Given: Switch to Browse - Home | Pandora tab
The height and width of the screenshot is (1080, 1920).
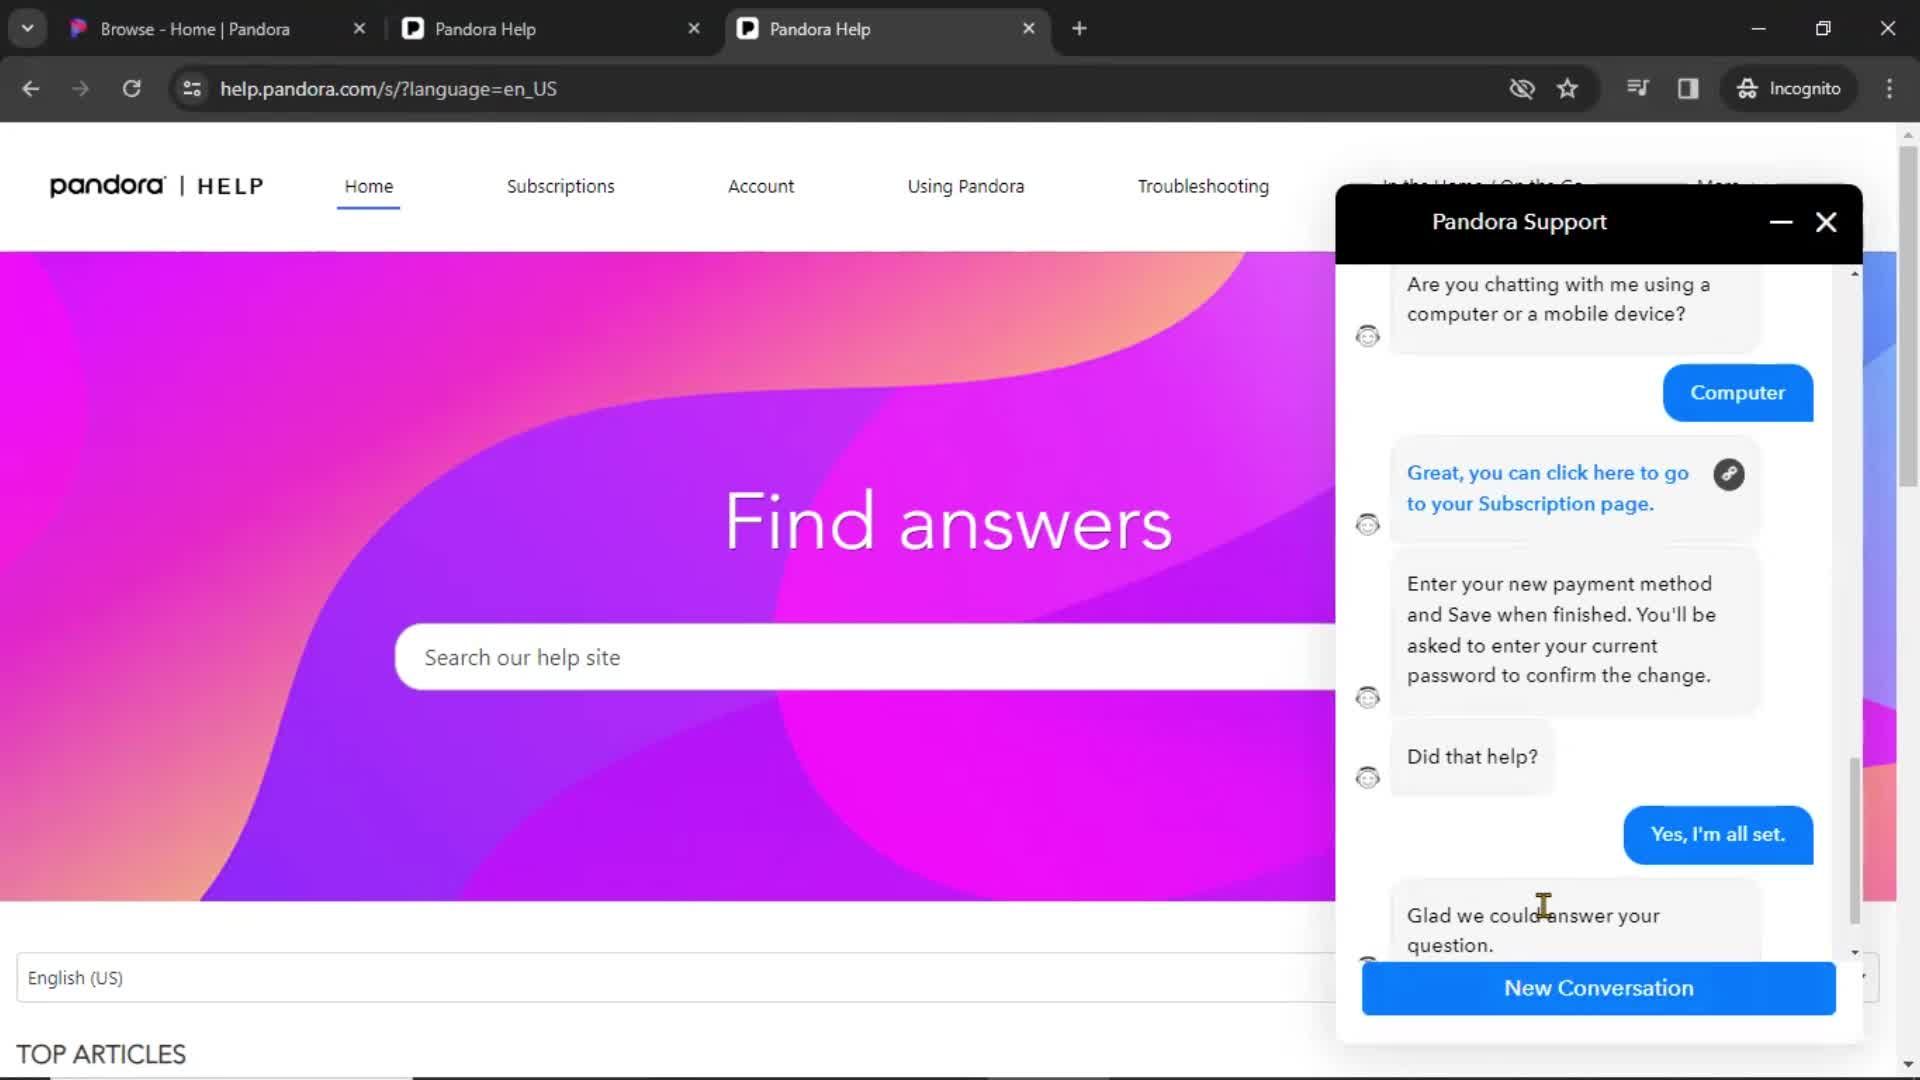Looking at the screenshot, I should pos(195,29).
